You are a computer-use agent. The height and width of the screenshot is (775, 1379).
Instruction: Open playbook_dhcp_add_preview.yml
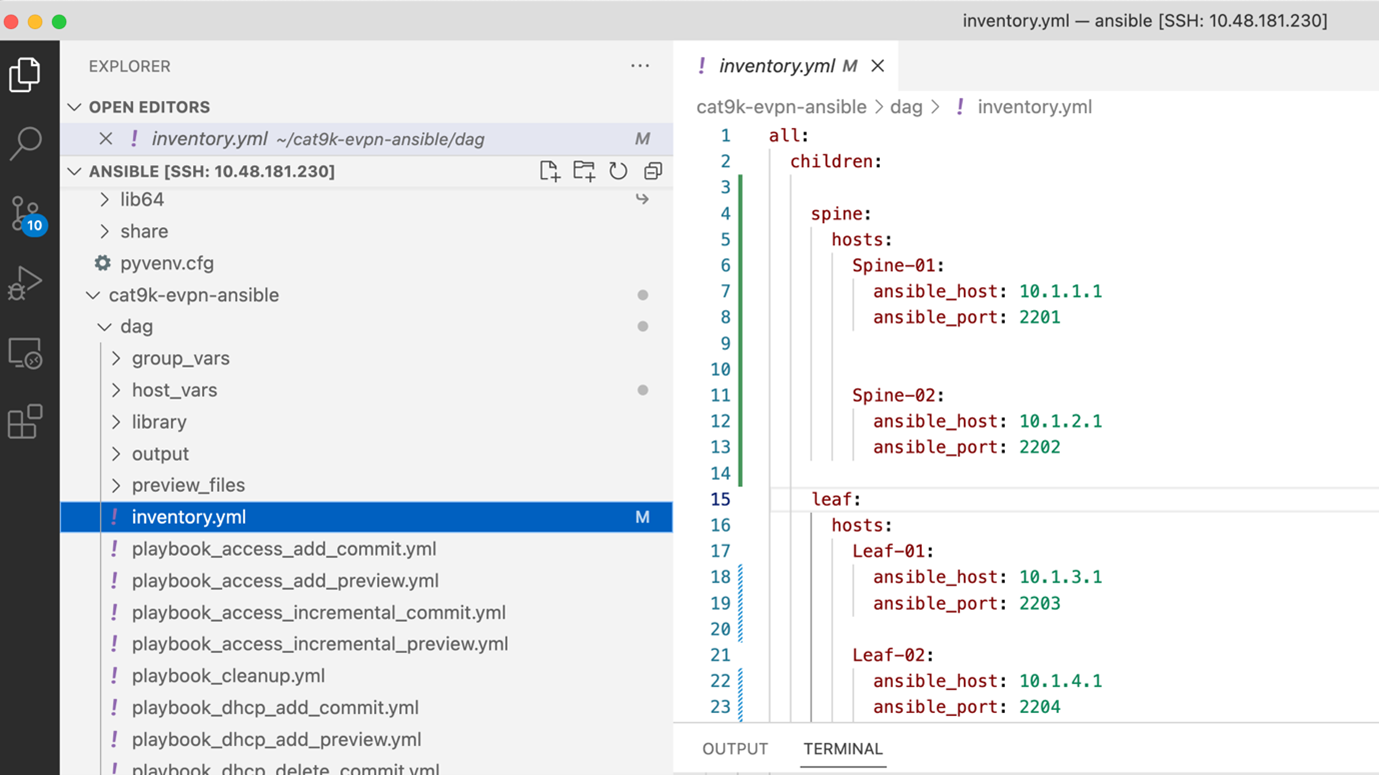(276, 740)
